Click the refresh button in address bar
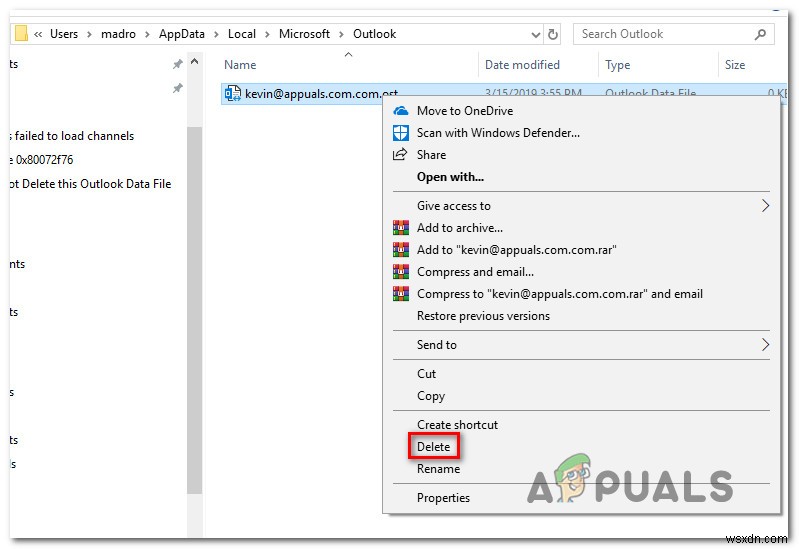The height and width of the screenshot is (549, 799). pyautogui.click(x=552, y=34)
